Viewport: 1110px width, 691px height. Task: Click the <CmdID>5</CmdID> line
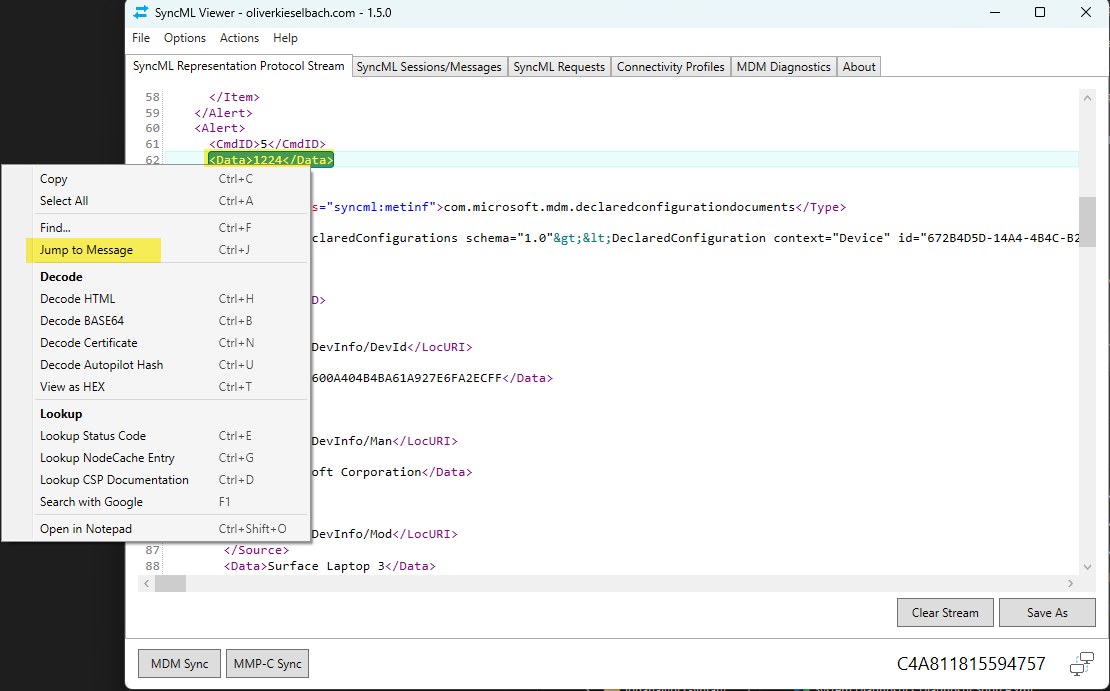[268, 144]
